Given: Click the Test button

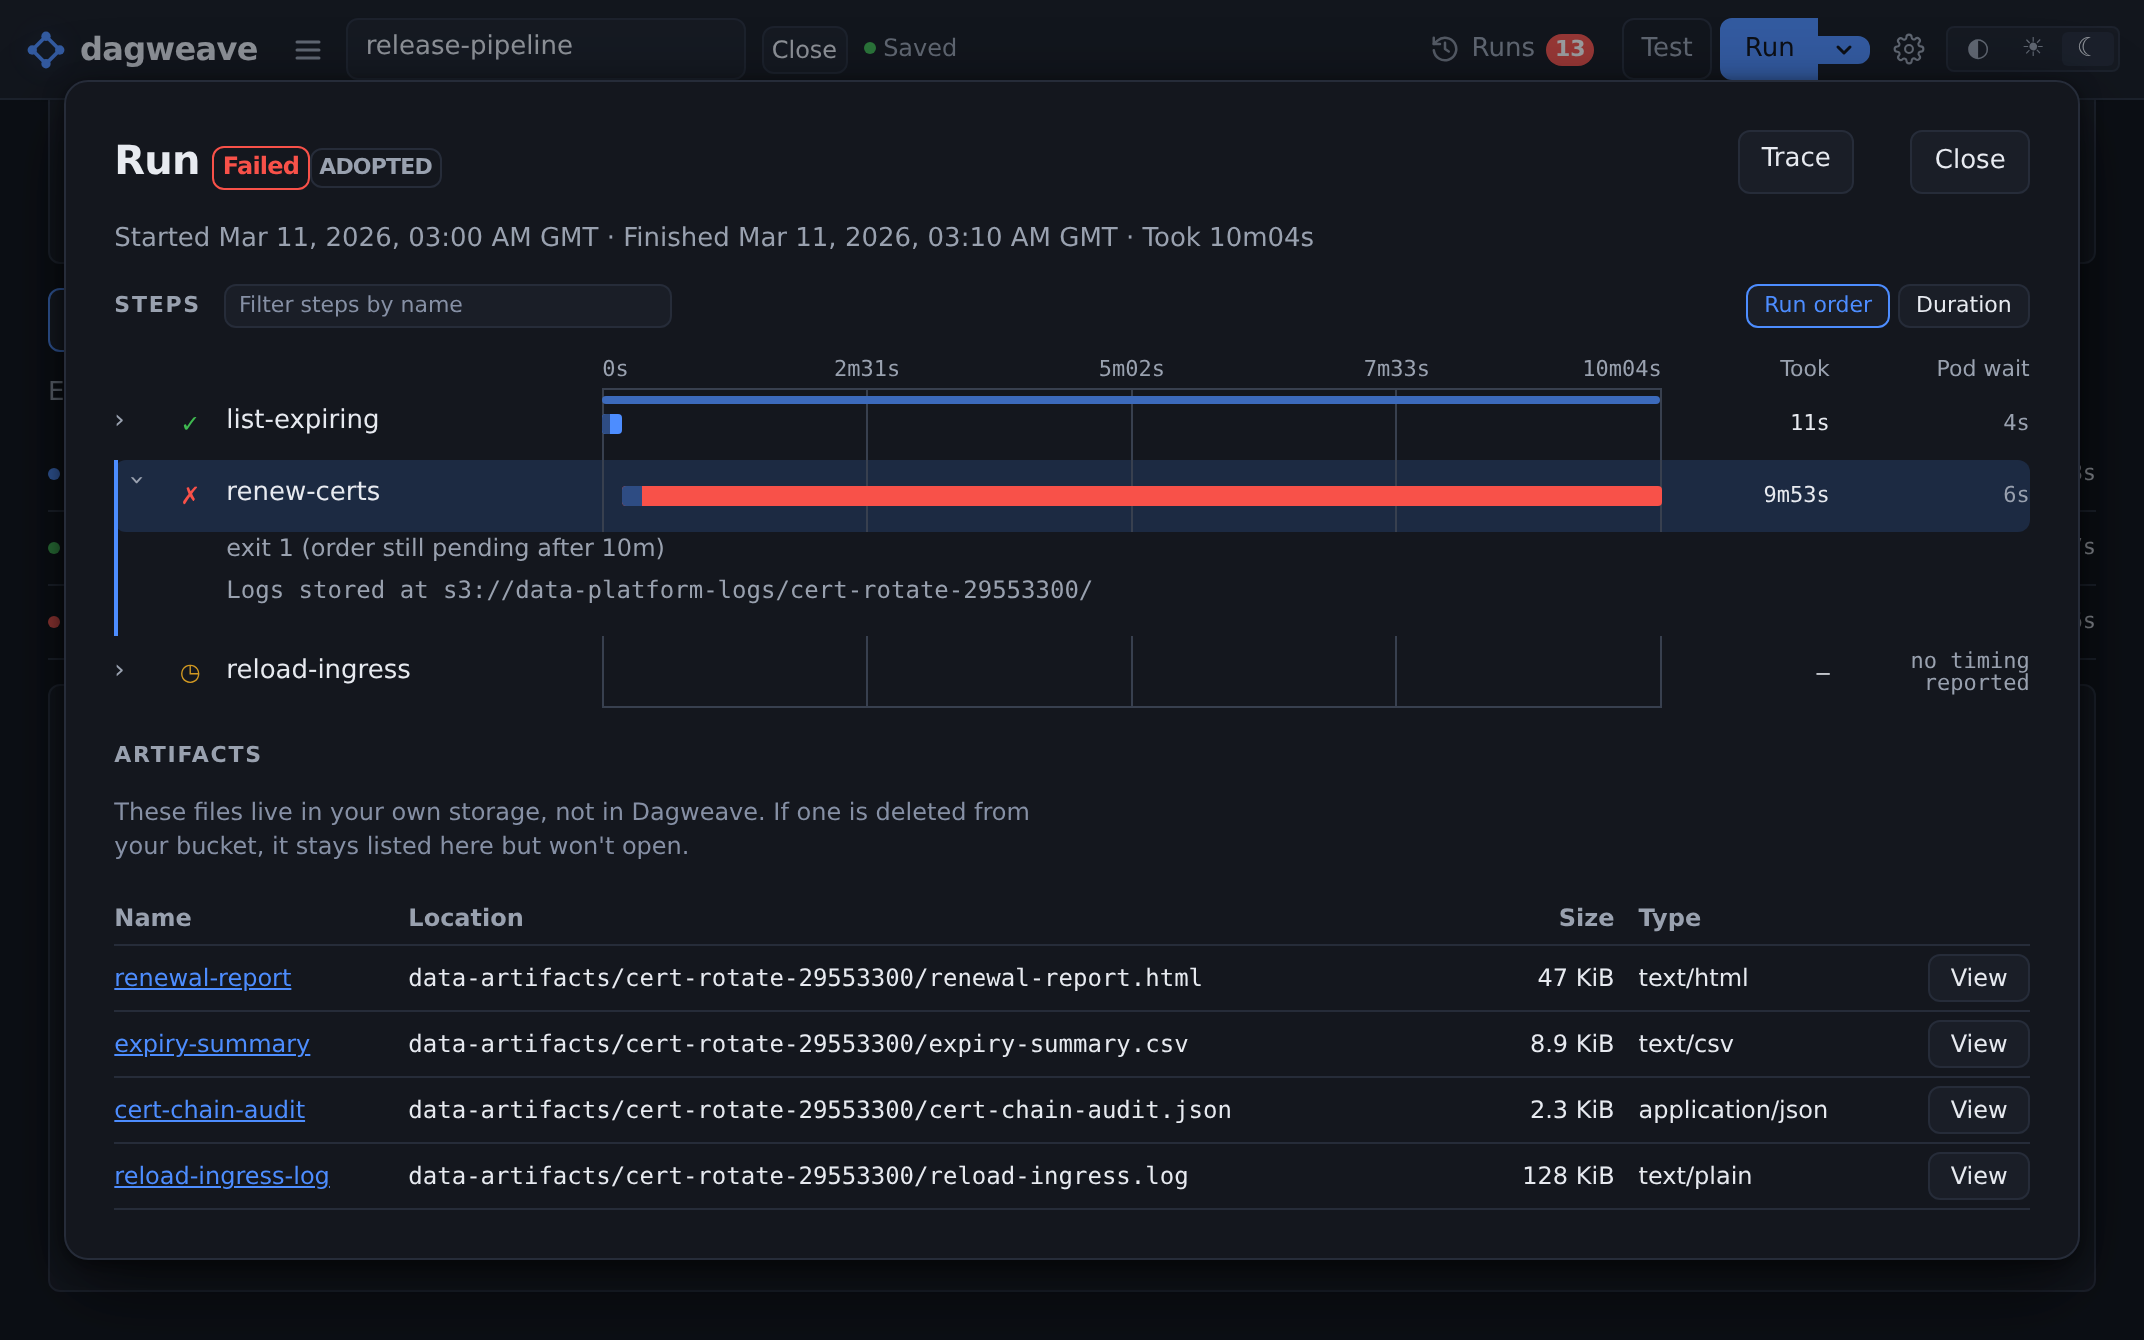Looking at the screenshot, I should pyautogui.click(x=1666, y=48).
